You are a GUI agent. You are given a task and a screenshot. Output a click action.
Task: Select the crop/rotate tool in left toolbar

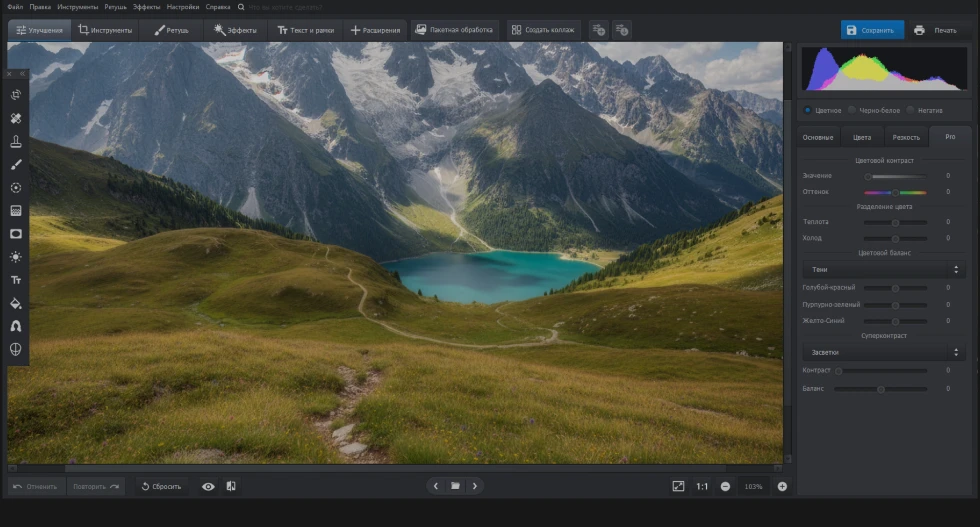16,95
